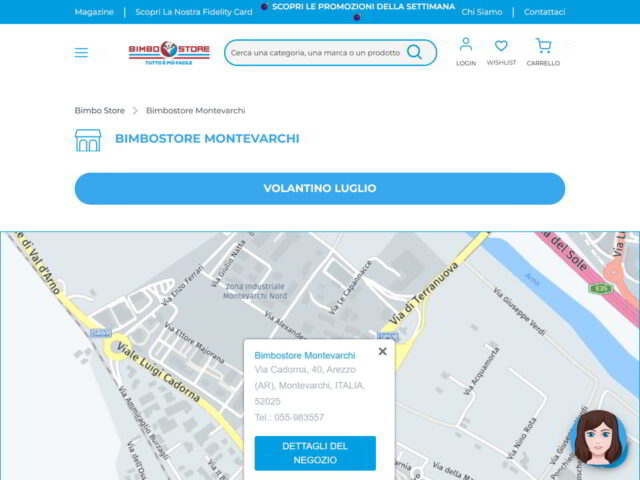Click the E35 highway marker on map
The image size is (640, 480).
tap(601, 289)
